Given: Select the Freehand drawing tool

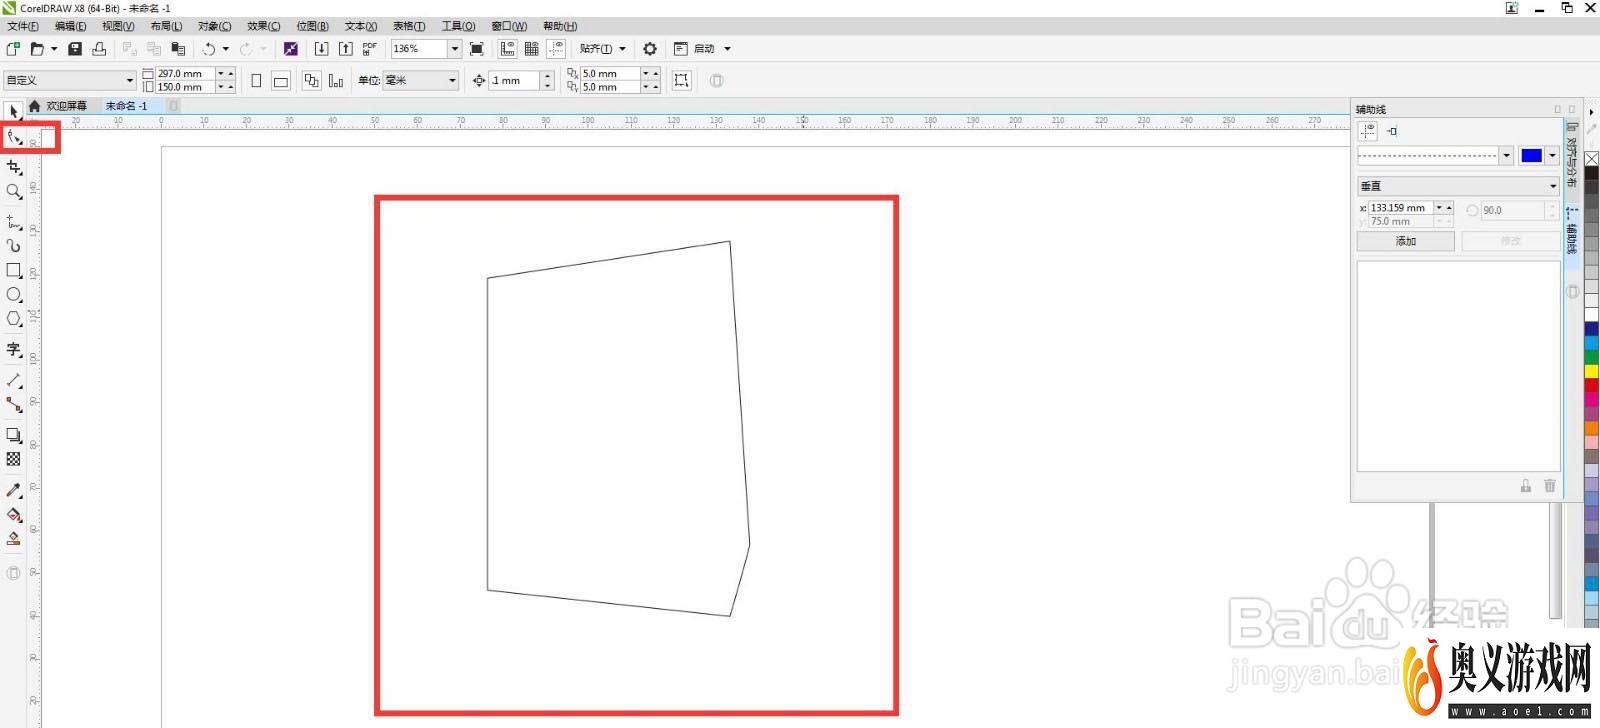Looking at the screenshot, I should click(x=14, y=221).
